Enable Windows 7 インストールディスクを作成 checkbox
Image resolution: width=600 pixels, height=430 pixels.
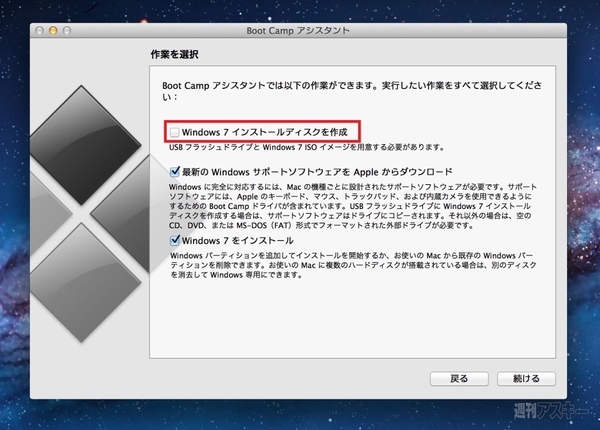(x=174, y=132)
